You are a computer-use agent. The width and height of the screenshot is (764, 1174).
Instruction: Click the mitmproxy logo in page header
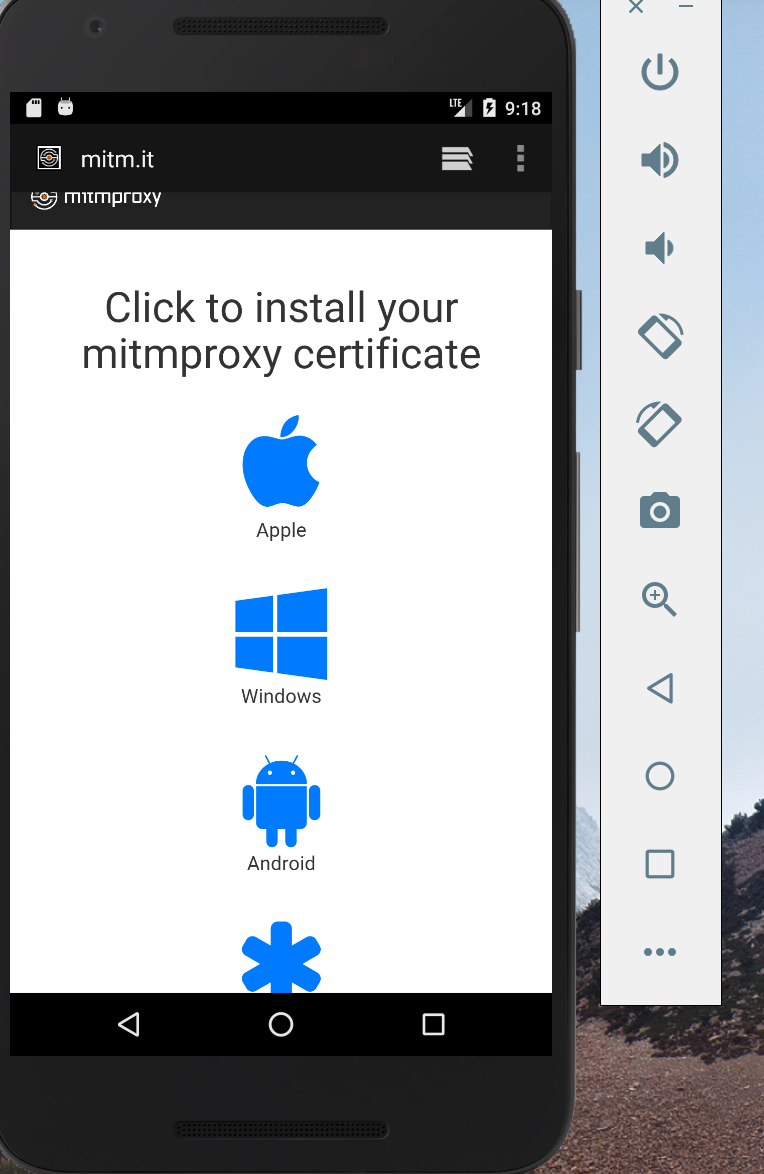click(96, 198)
